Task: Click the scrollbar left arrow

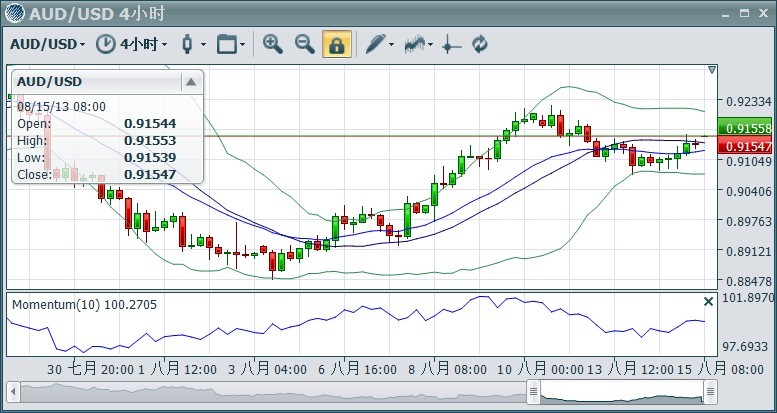Action: pyautogui.click(x=13, y=392)
